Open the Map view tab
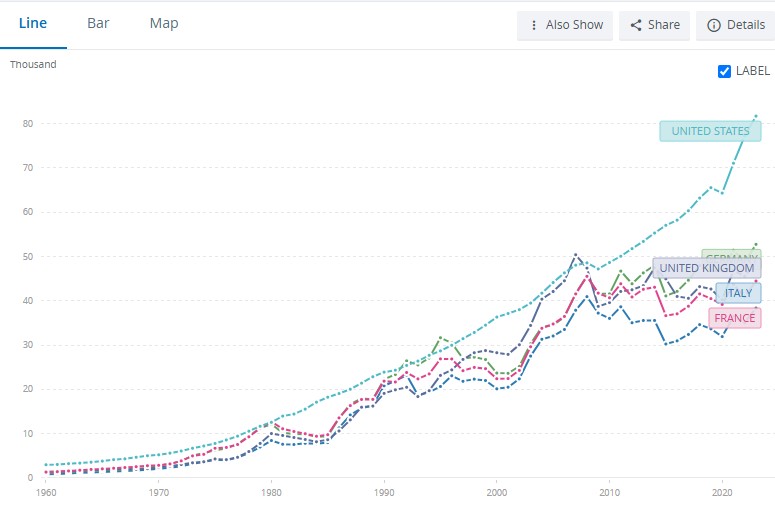 click(x=164, y=23)
